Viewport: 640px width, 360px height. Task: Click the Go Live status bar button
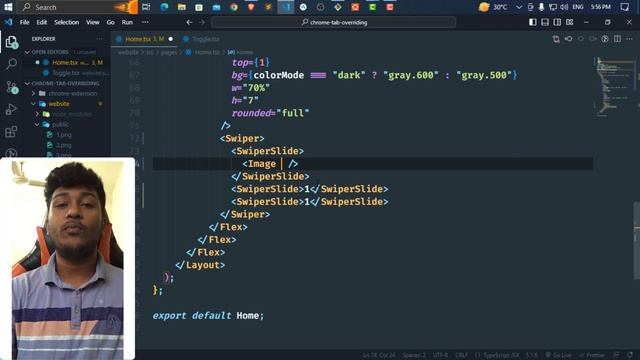[558, 355]
